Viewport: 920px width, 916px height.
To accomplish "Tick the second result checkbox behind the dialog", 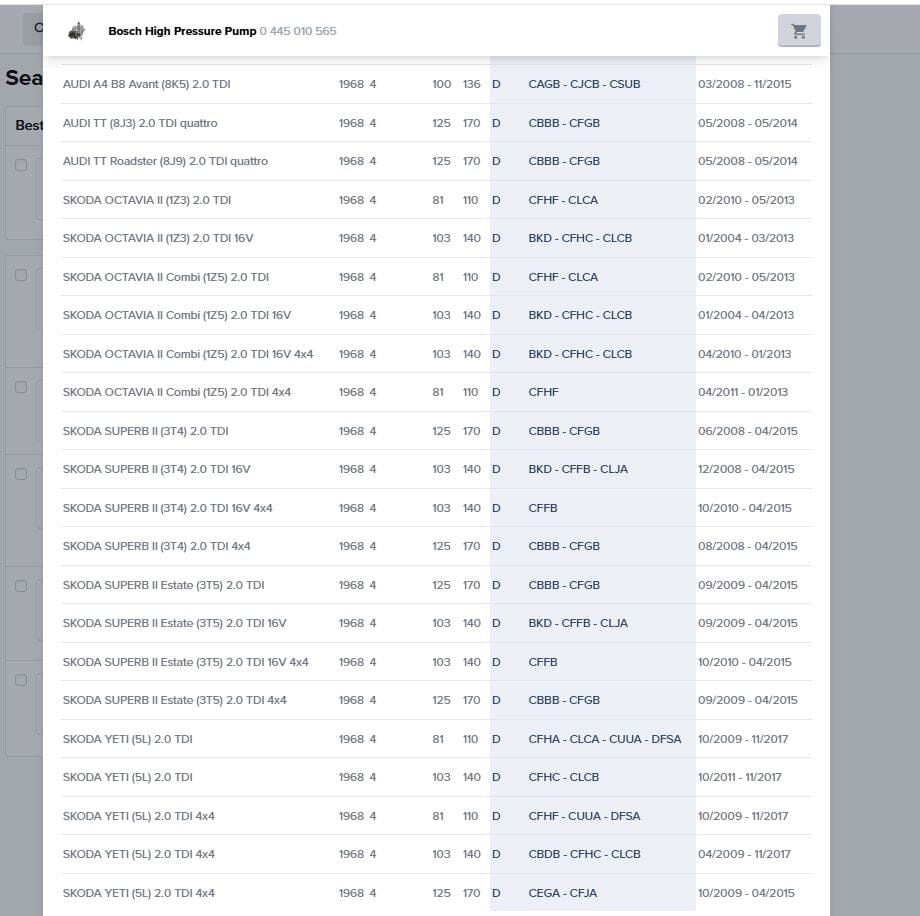I will (21, 275).
